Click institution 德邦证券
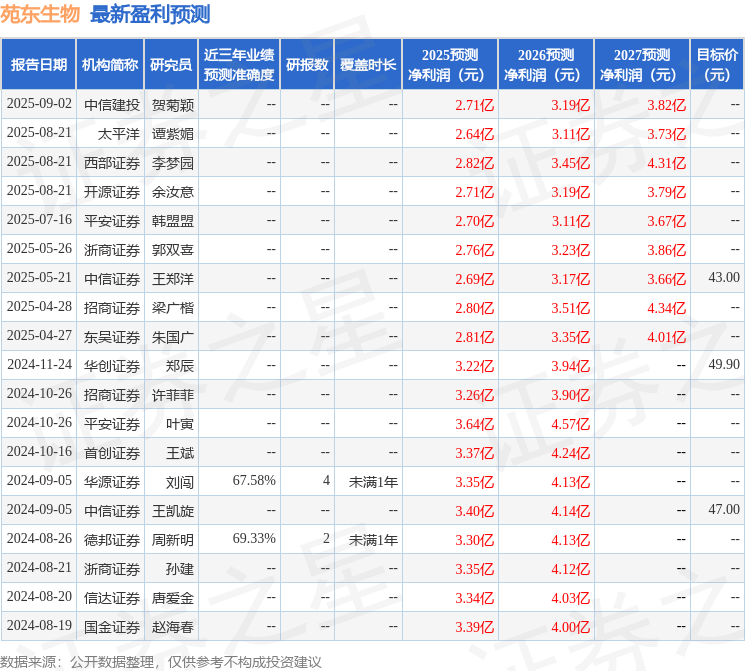Viewport: 745px width, 671px height. 112,539
